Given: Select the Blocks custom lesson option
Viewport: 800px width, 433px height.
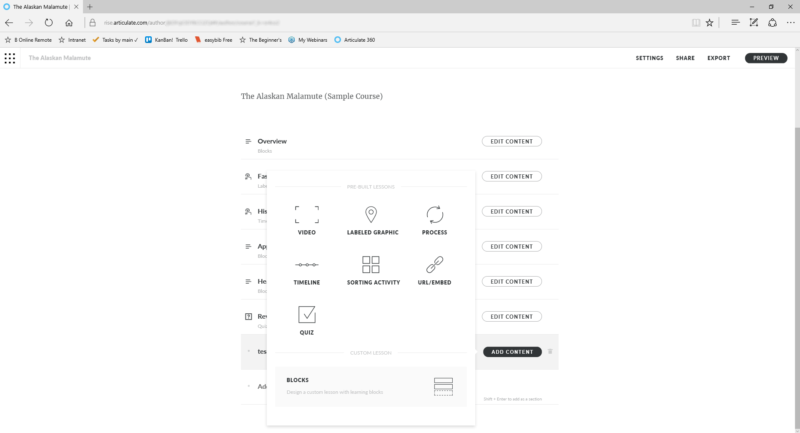Looking at the screenshot, I should [371, 387].
